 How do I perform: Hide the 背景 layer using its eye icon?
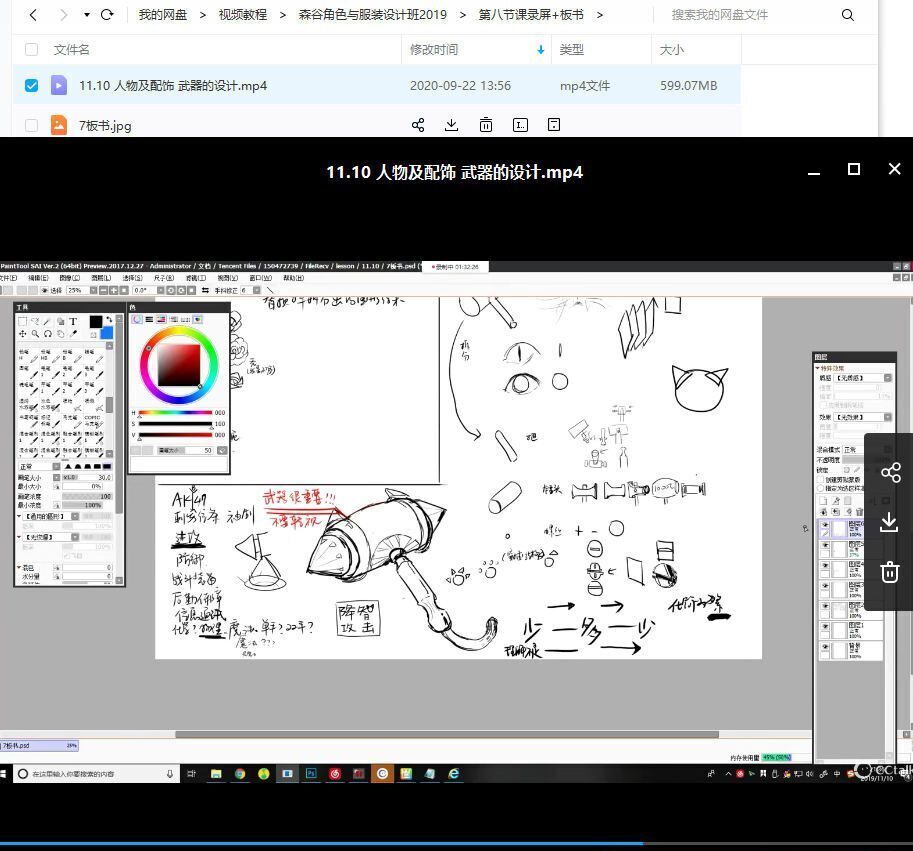click(823, 645)
